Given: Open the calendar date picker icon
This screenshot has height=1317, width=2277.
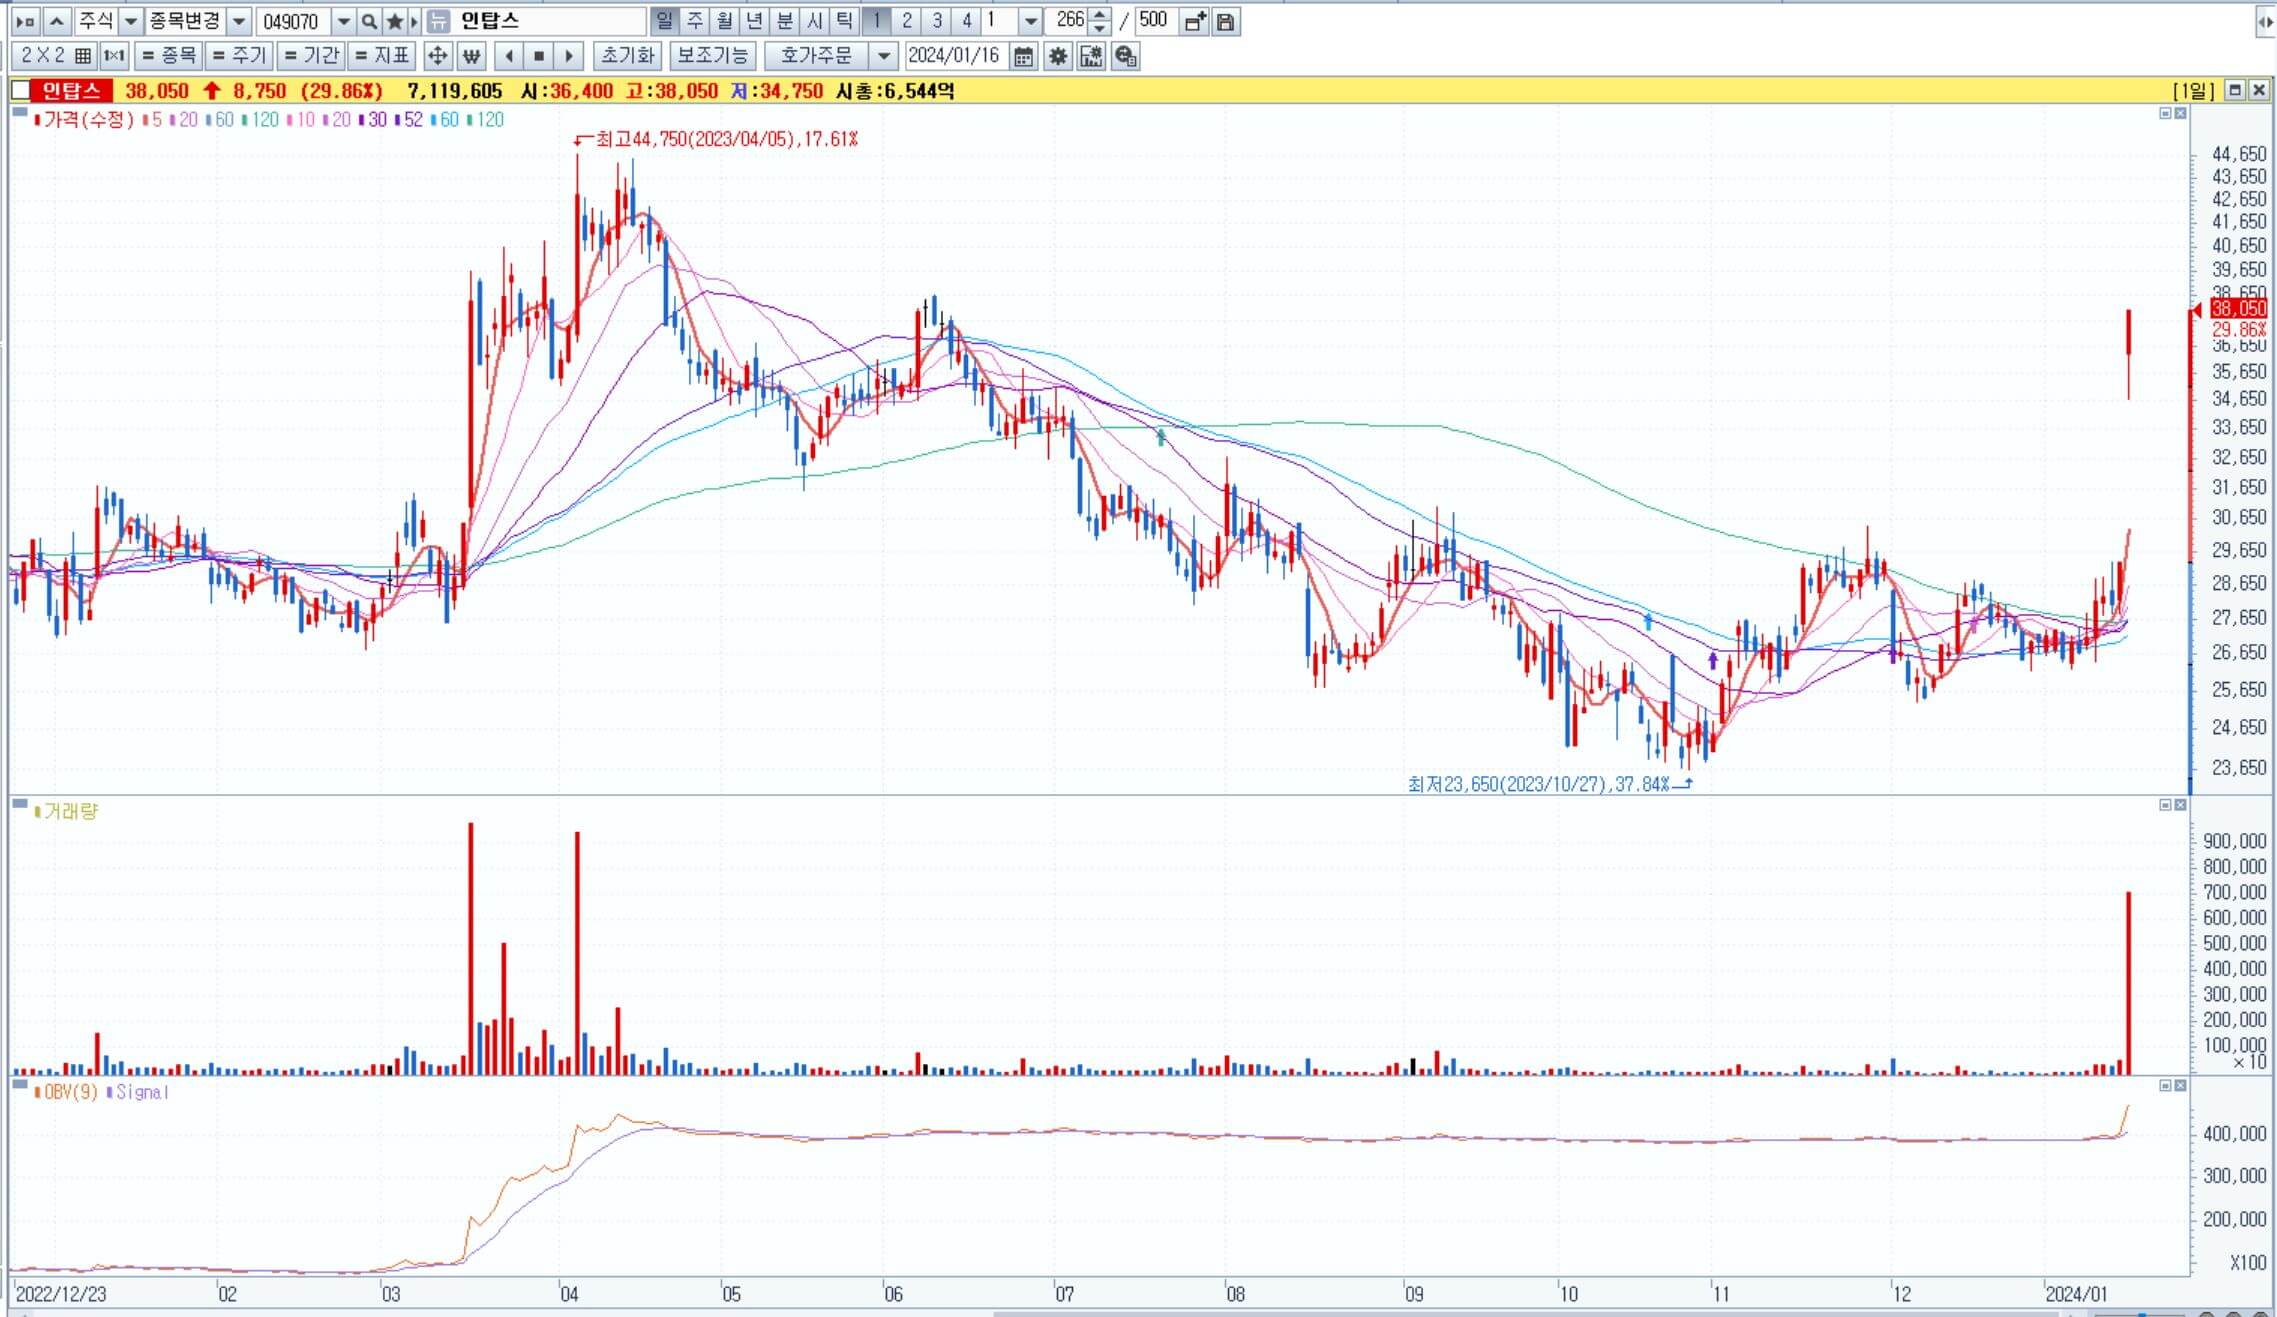Looking at the screenshot, I should click(1023, 56).
